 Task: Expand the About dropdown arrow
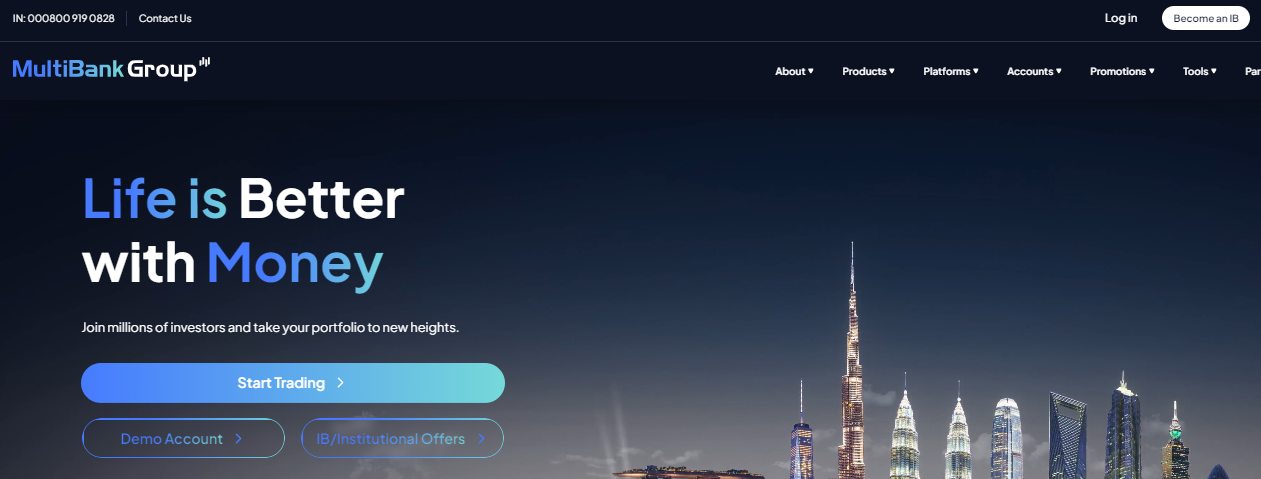(811, 71)
